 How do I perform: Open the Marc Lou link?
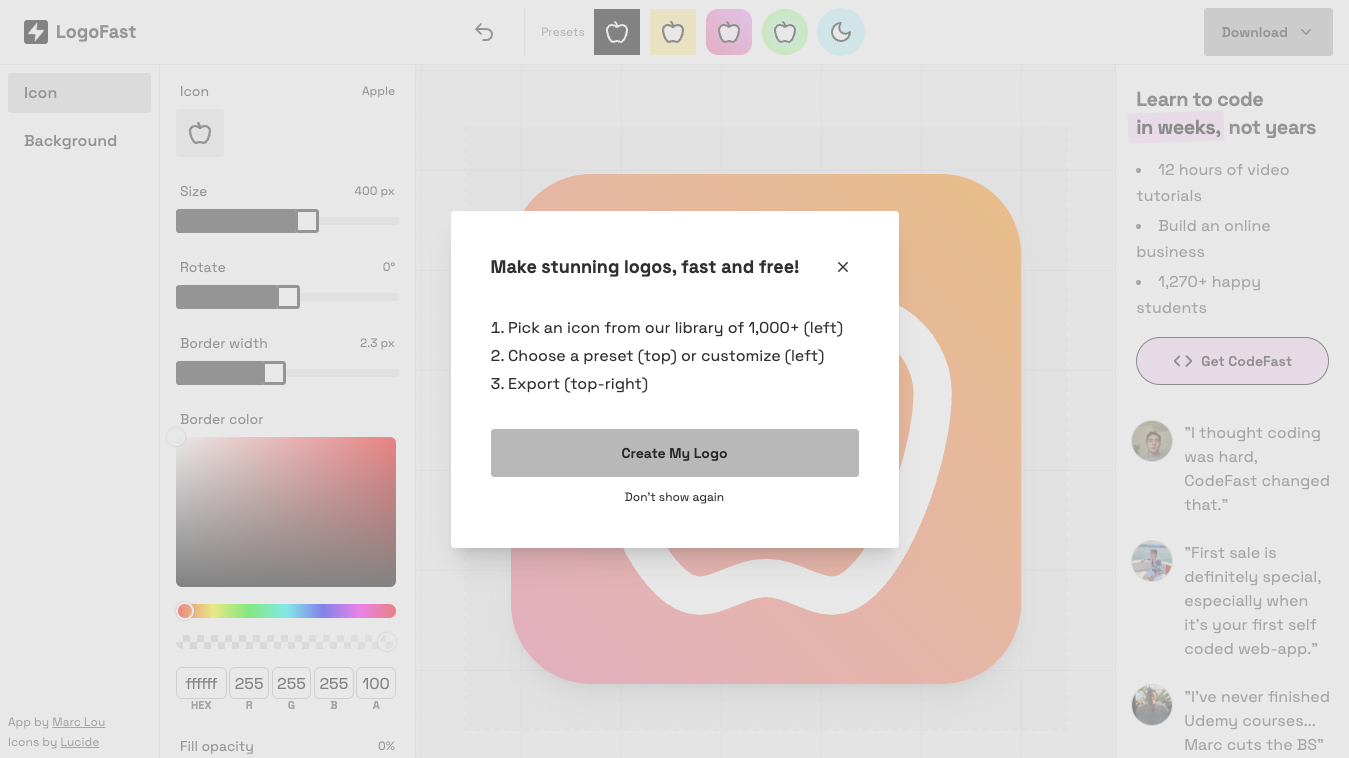[x=78, y=722]
